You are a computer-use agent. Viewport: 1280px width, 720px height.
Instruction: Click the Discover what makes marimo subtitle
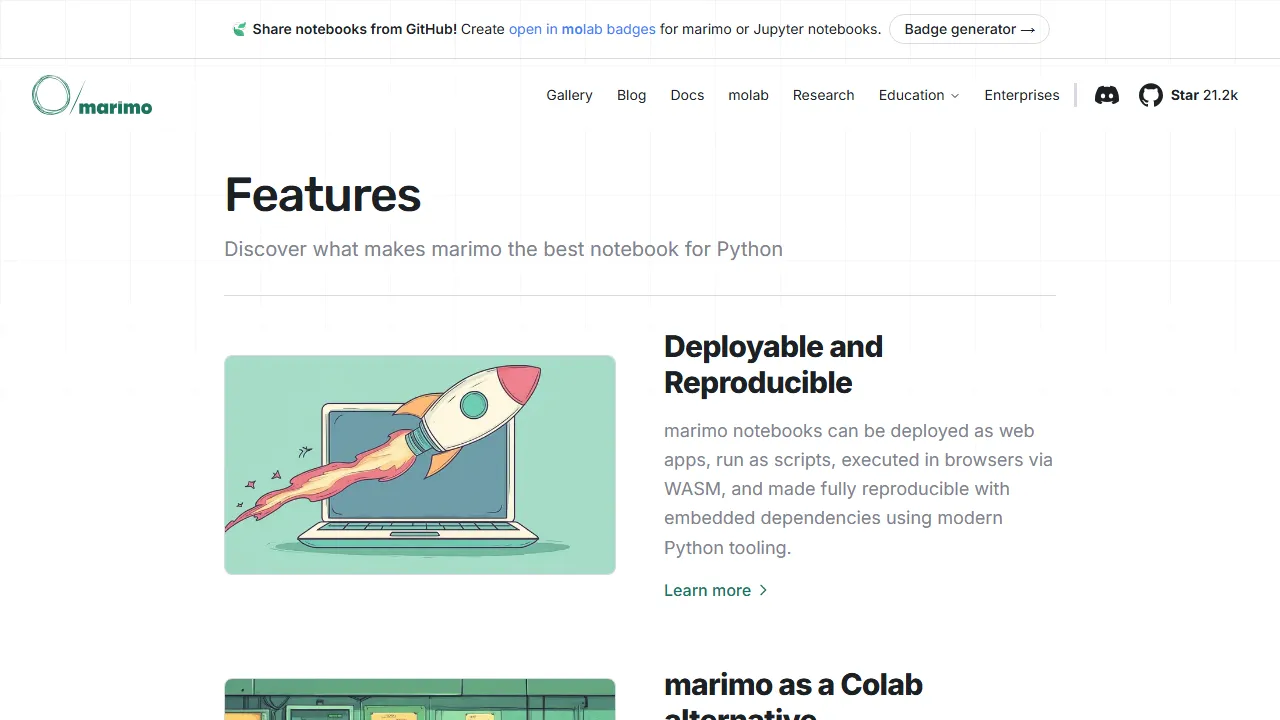click(503, 249)
